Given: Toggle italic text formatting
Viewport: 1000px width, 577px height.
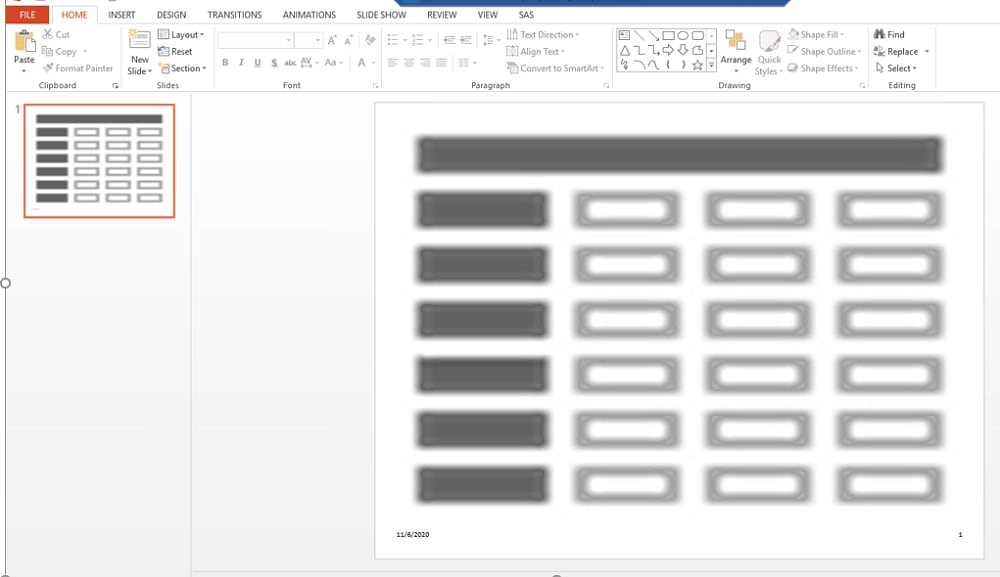Looking at the screenshot, I should click(241, 63).
